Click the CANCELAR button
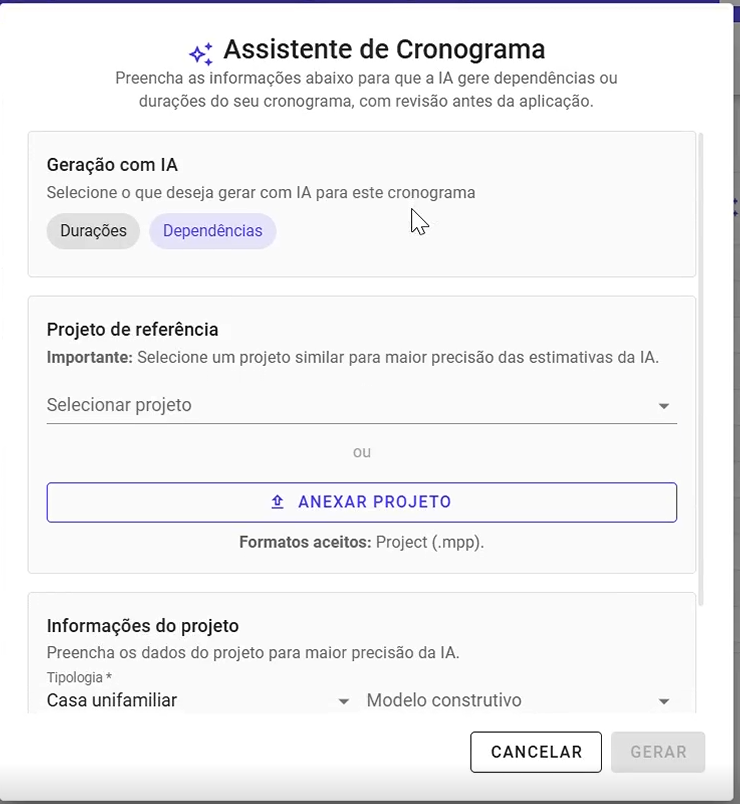 (x=536, y=752)
